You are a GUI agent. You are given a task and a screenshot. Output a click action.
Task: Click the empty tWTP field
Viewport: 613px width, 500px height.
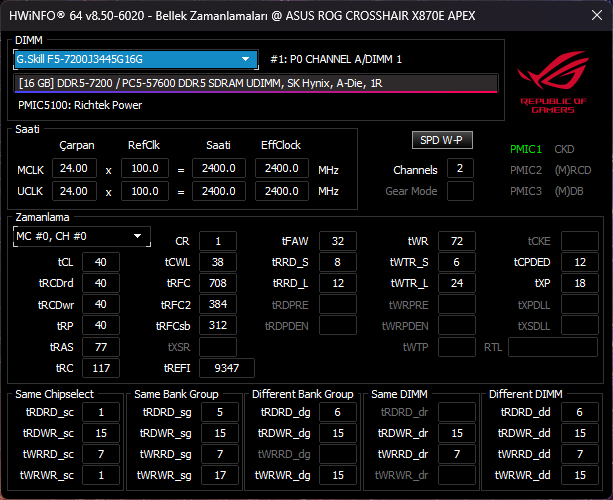click(x=457, y=347)
